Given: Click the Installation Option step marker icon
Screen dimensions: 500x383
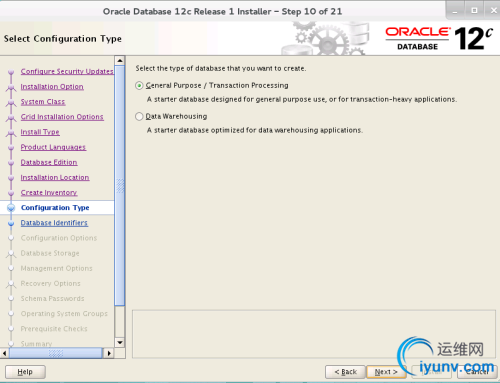Looking at the screenshot, I should pyautogui.click(x=11, y=87).
